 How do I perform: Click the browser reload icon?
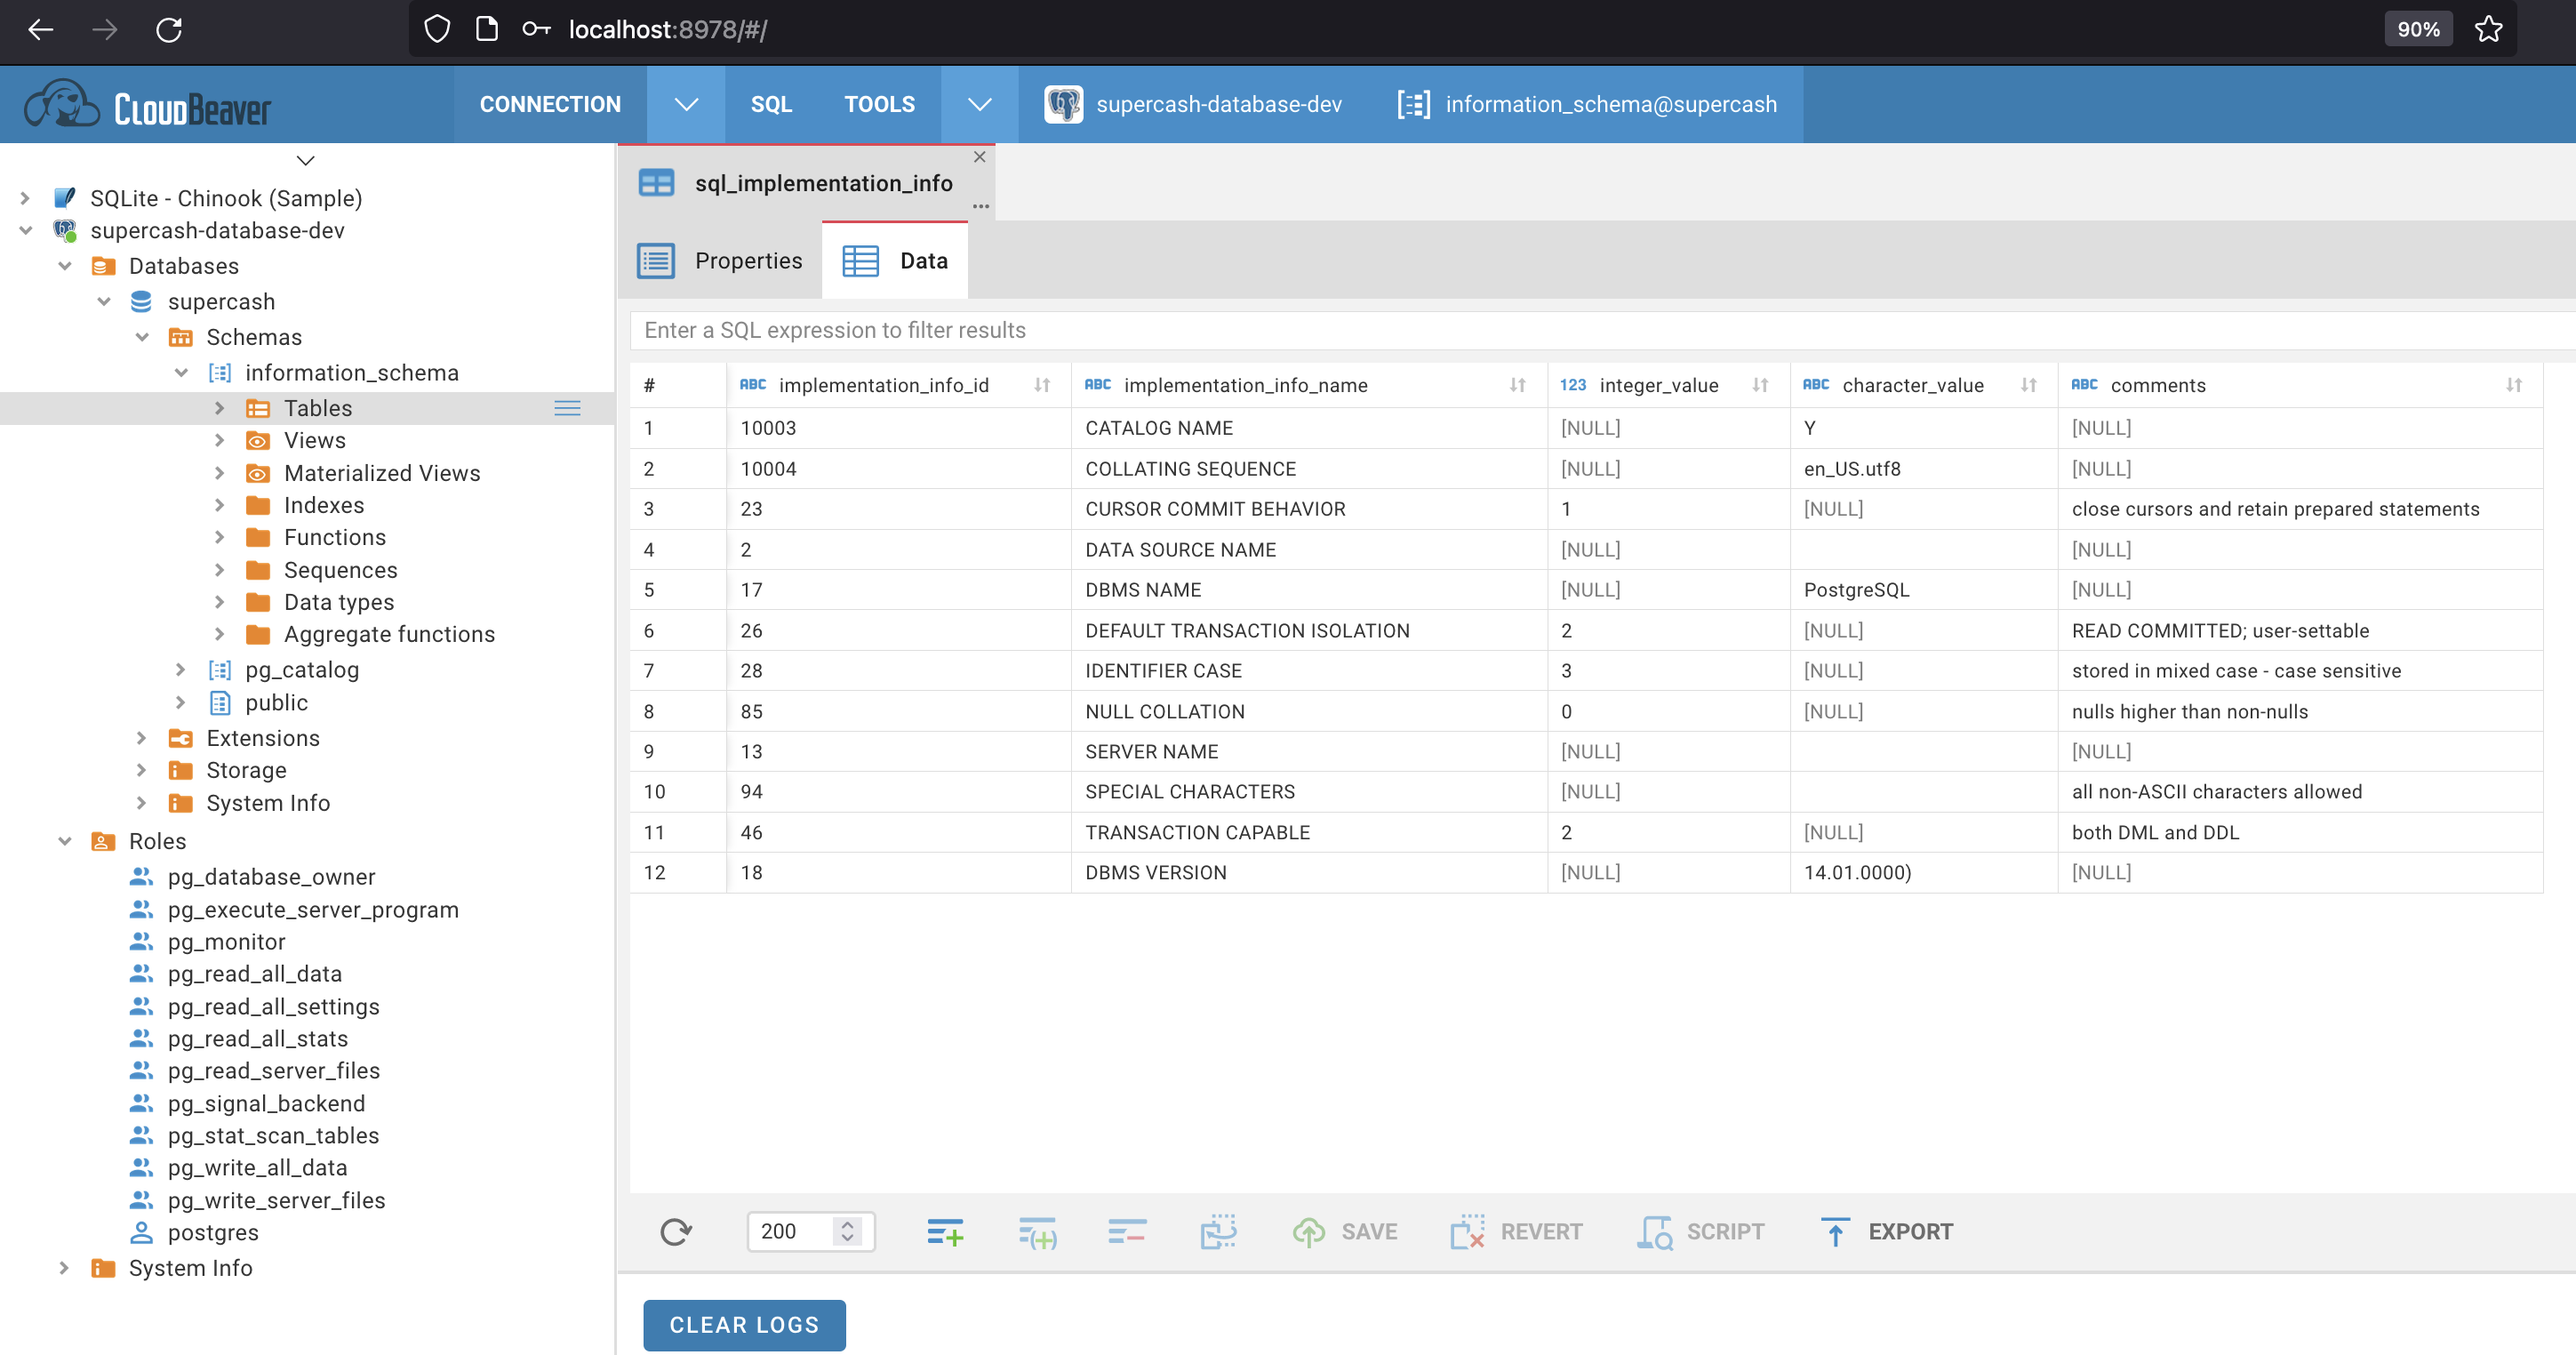click(169, 29)
